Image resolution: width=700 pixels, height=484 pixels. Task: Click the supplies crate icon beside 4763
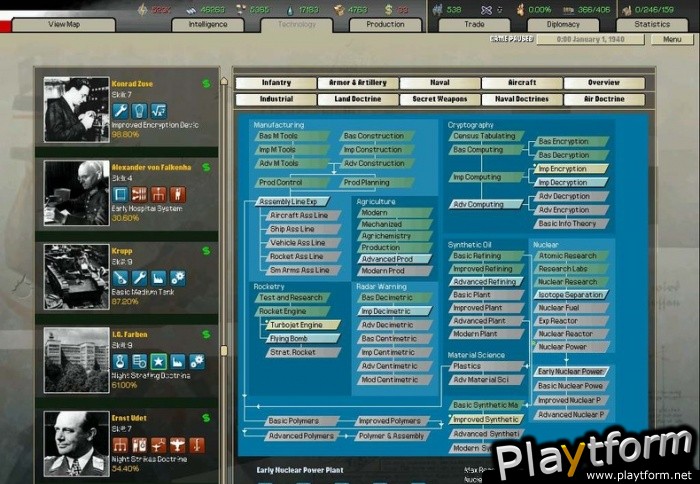[x=340, y=9]
